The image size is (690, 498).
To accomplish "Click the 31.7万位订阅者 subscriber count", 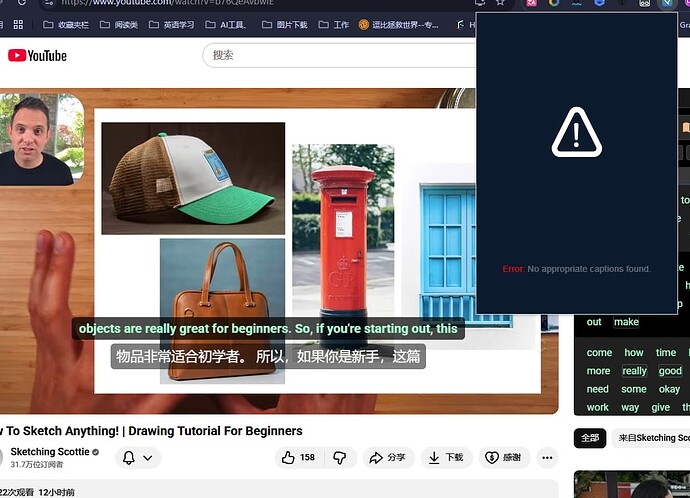I will click(37, 464).
